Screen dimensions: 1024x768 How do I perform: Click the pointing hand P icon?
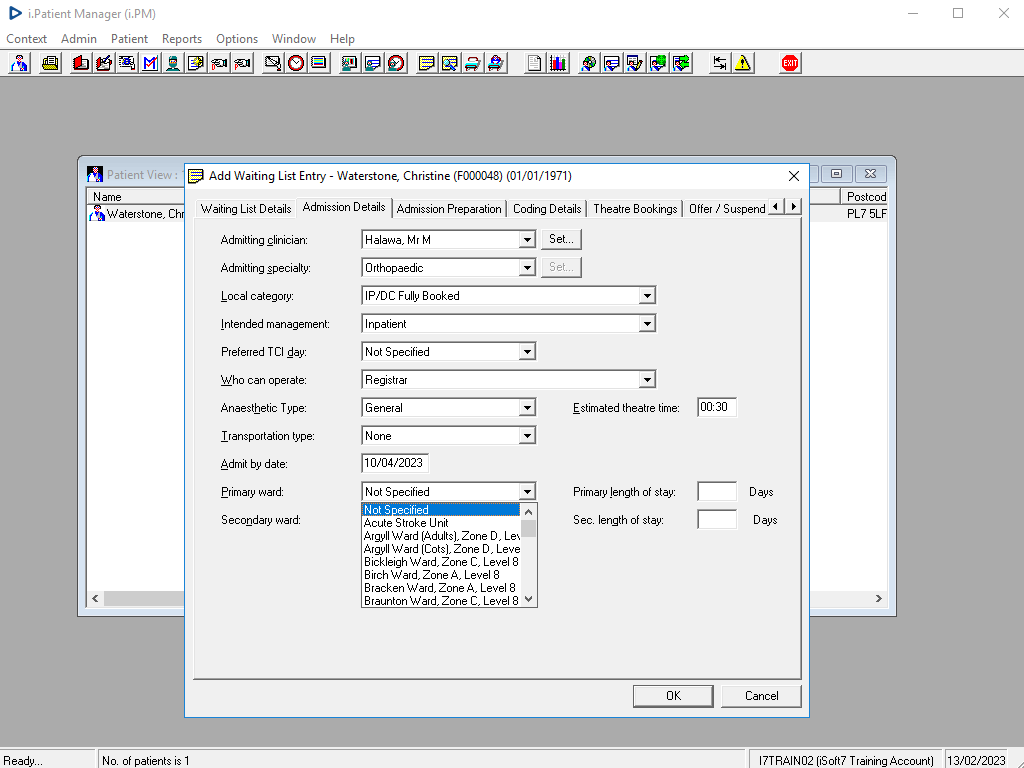(242, 63)
